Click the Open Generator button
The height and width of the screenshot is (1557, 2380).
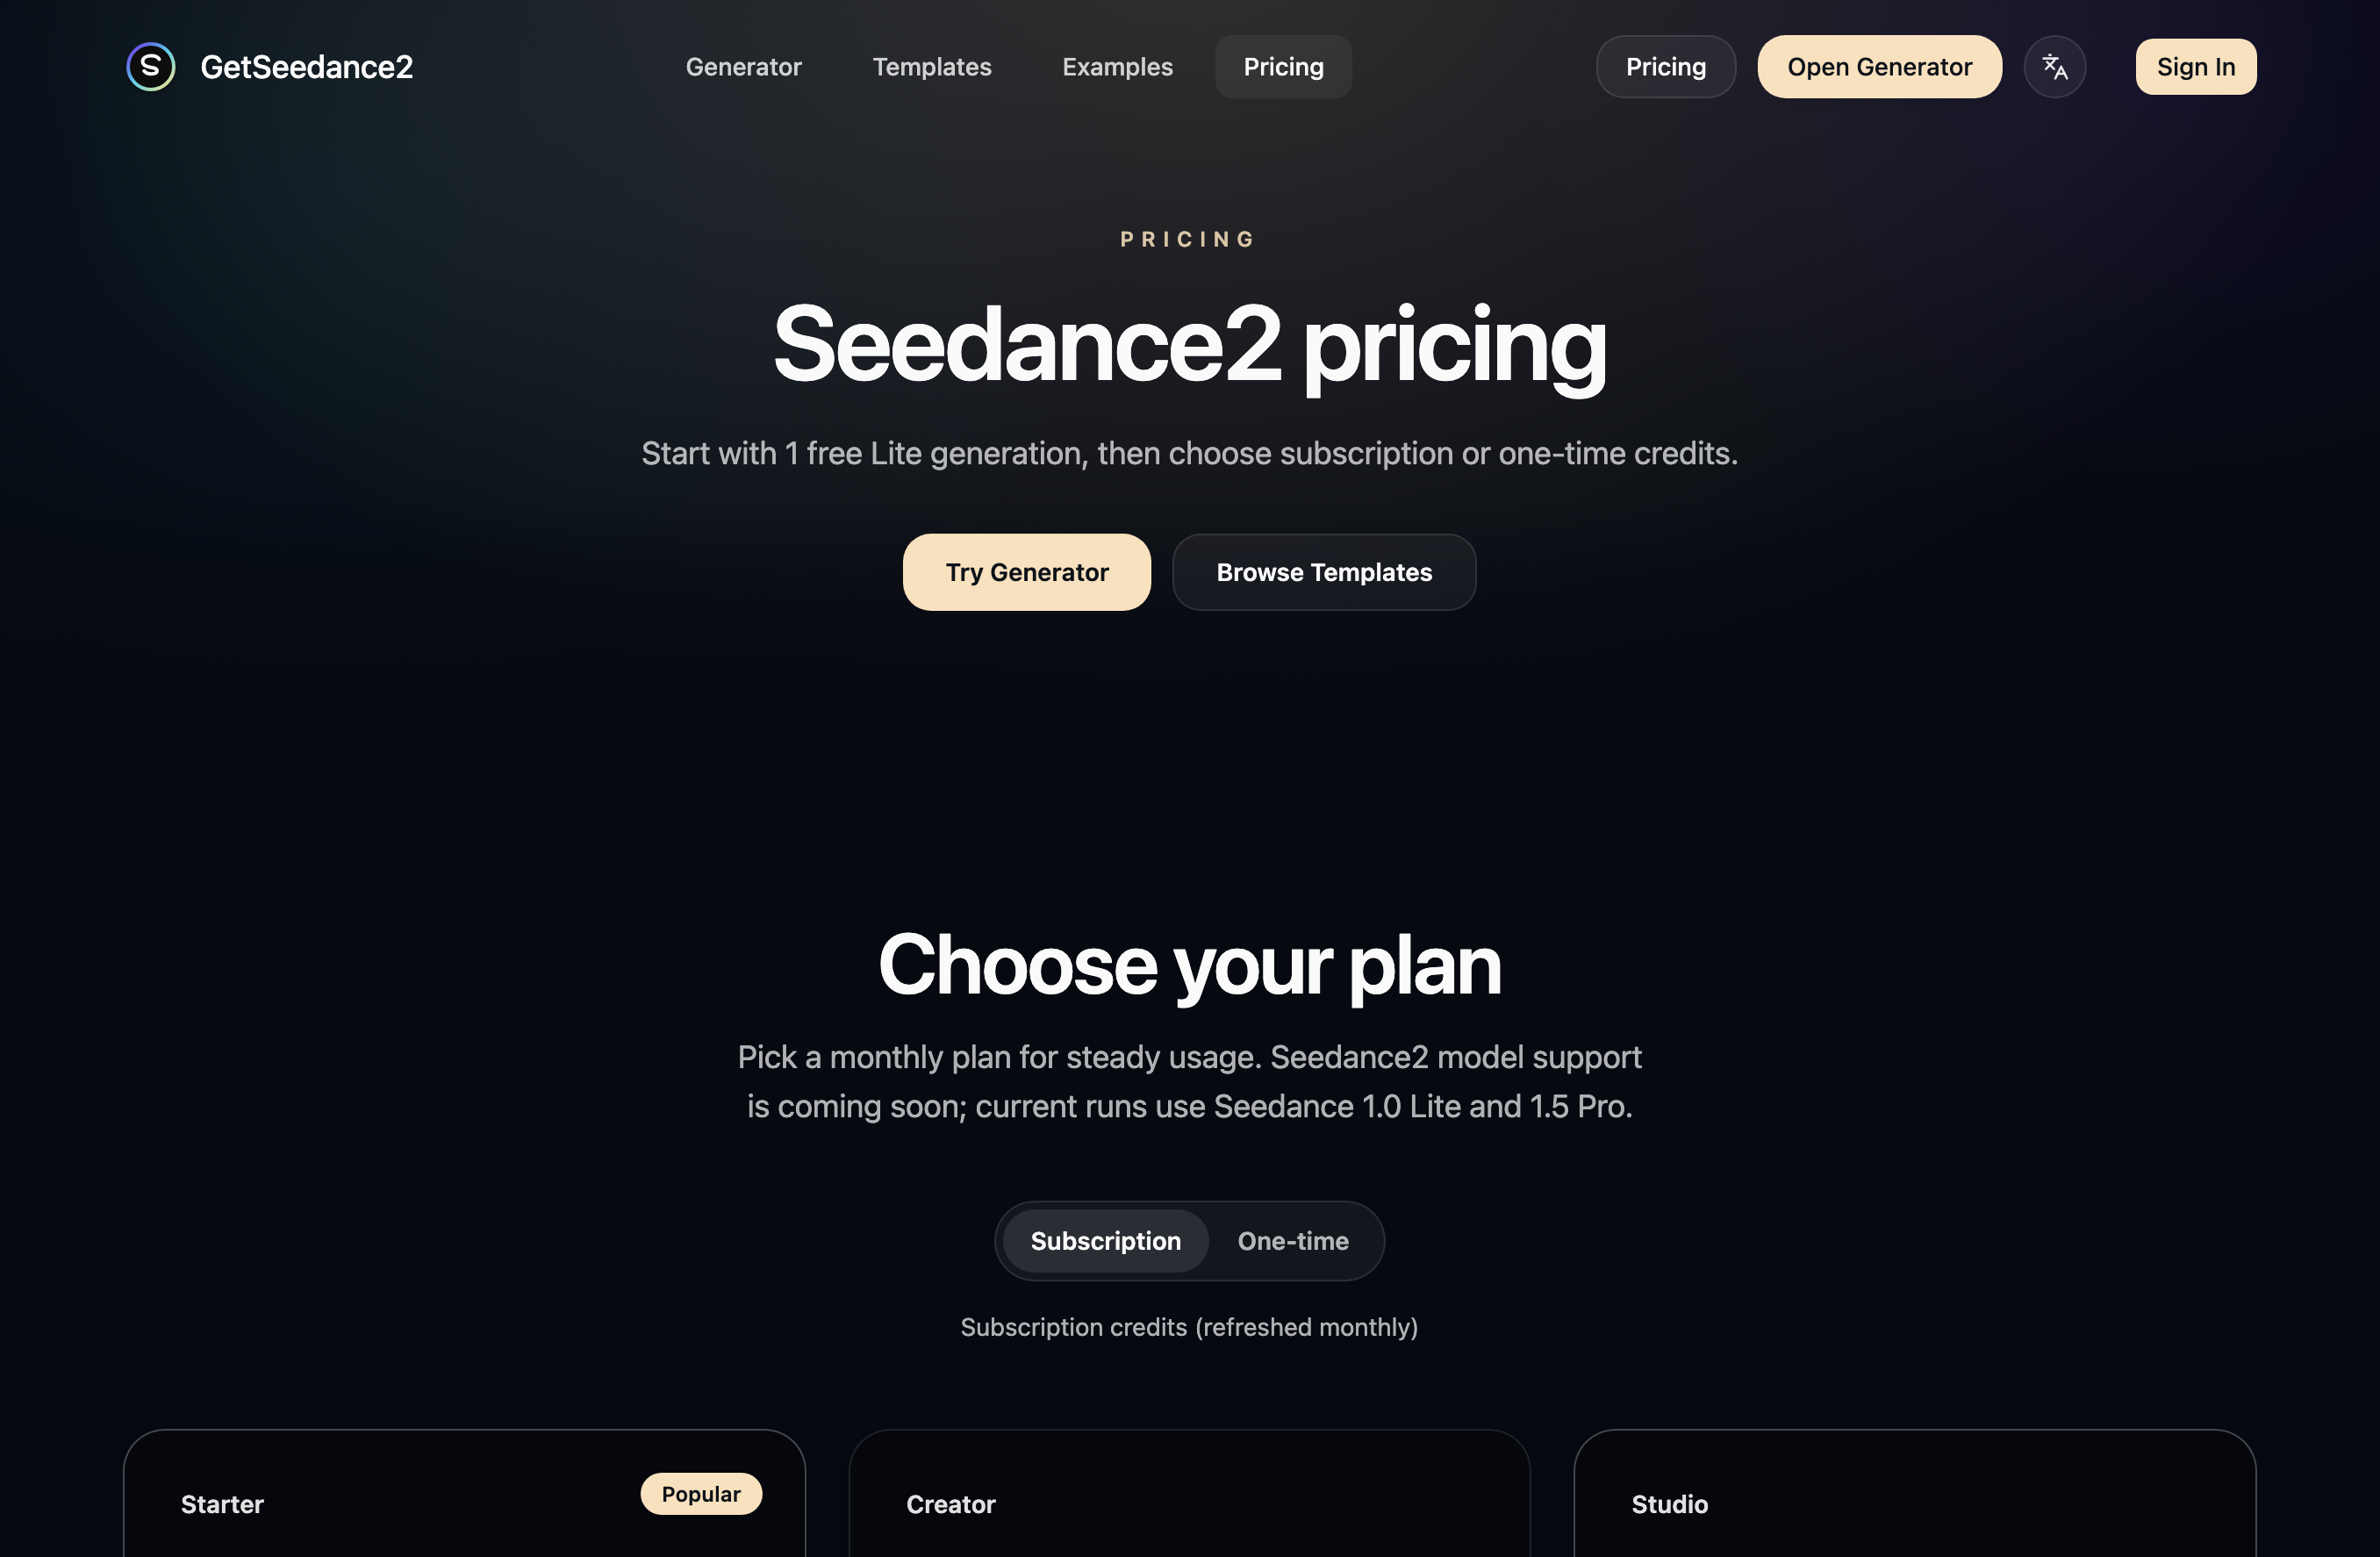(x=1880, y=66)
